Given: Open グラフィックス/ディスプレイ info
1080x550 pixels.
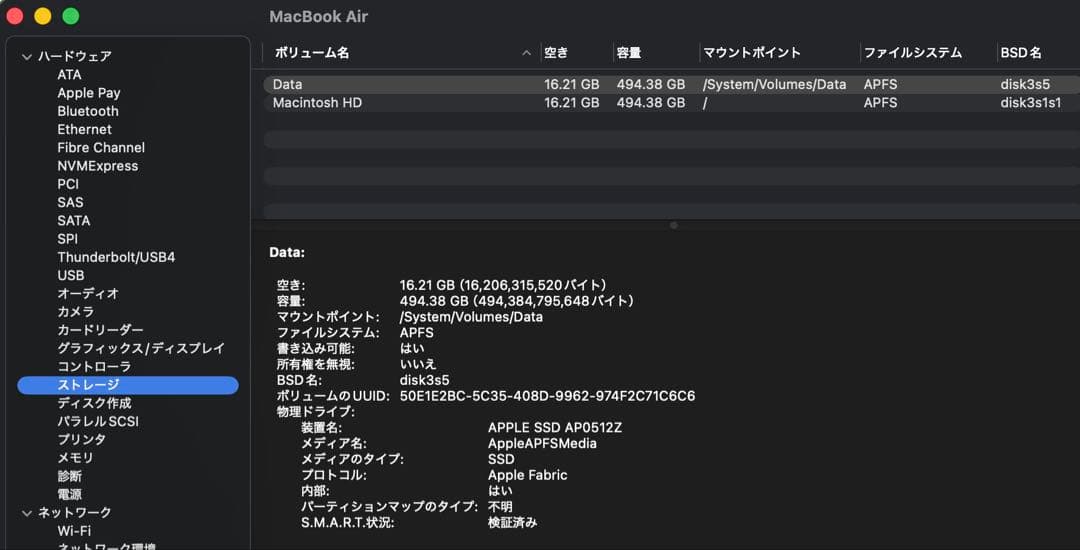Looking at the screenshot, I should [141, 348].
